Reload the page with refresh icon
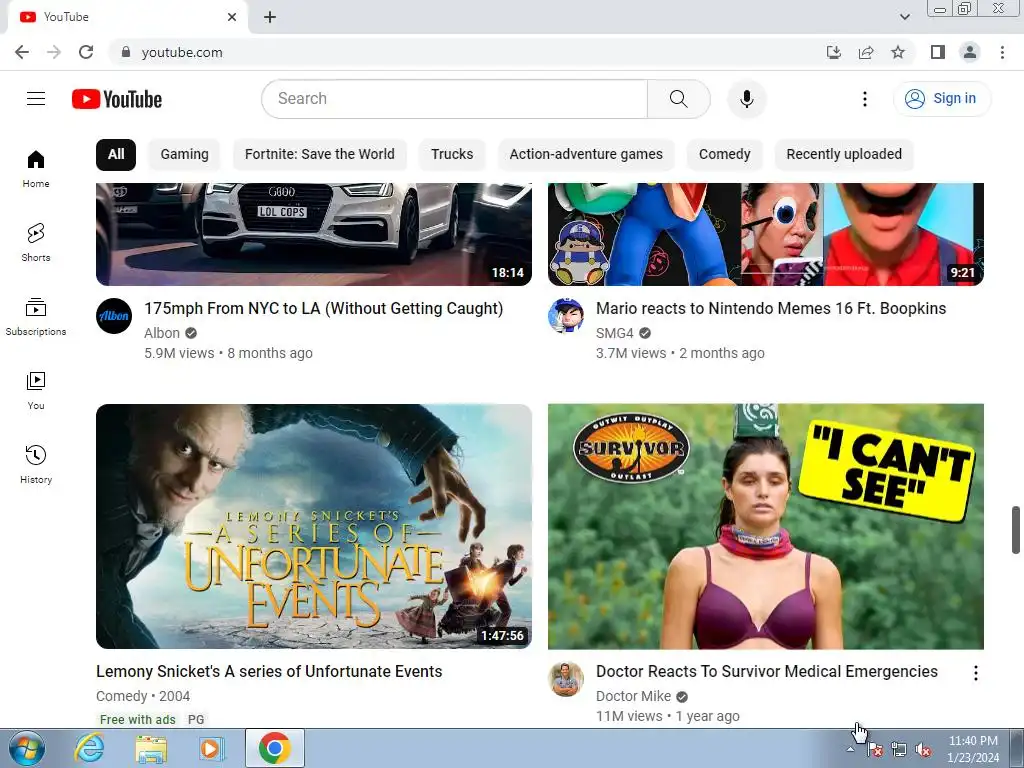Image resolution: width=1024 pixels, height=768 pixels. pos(86,52)
